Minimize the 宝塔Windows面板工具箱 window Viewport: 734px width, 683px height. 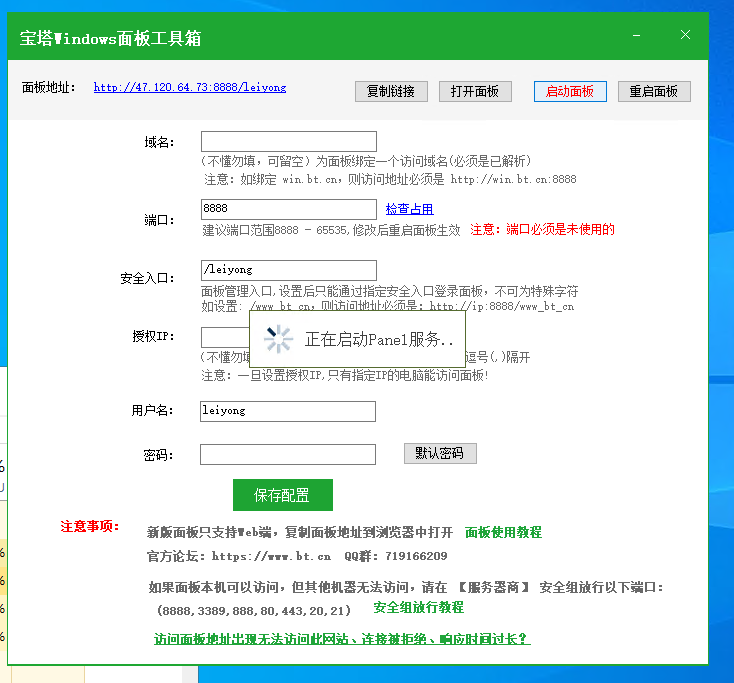(x=636, y=35)
